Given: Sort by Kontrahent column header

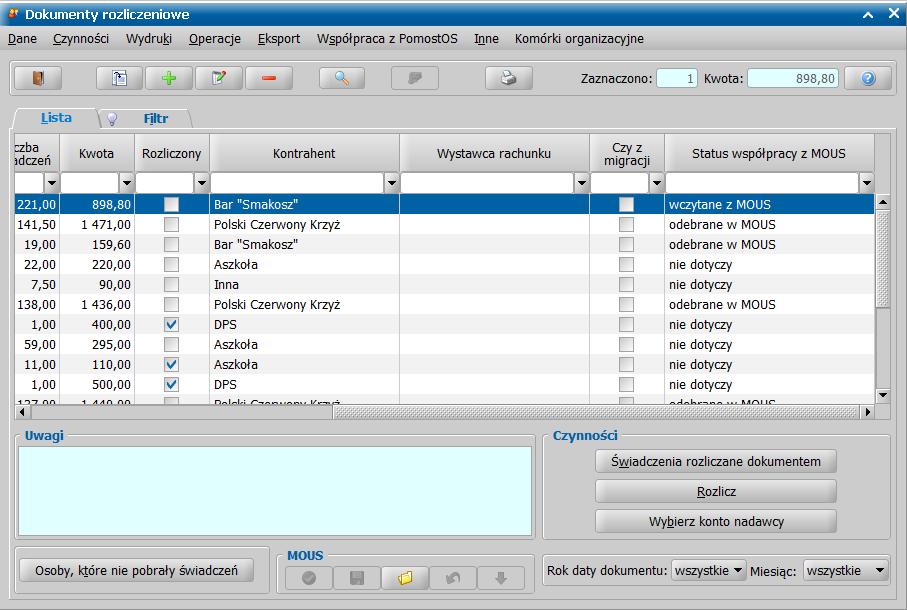Looking at the screenshot, I should pos(304,153).
